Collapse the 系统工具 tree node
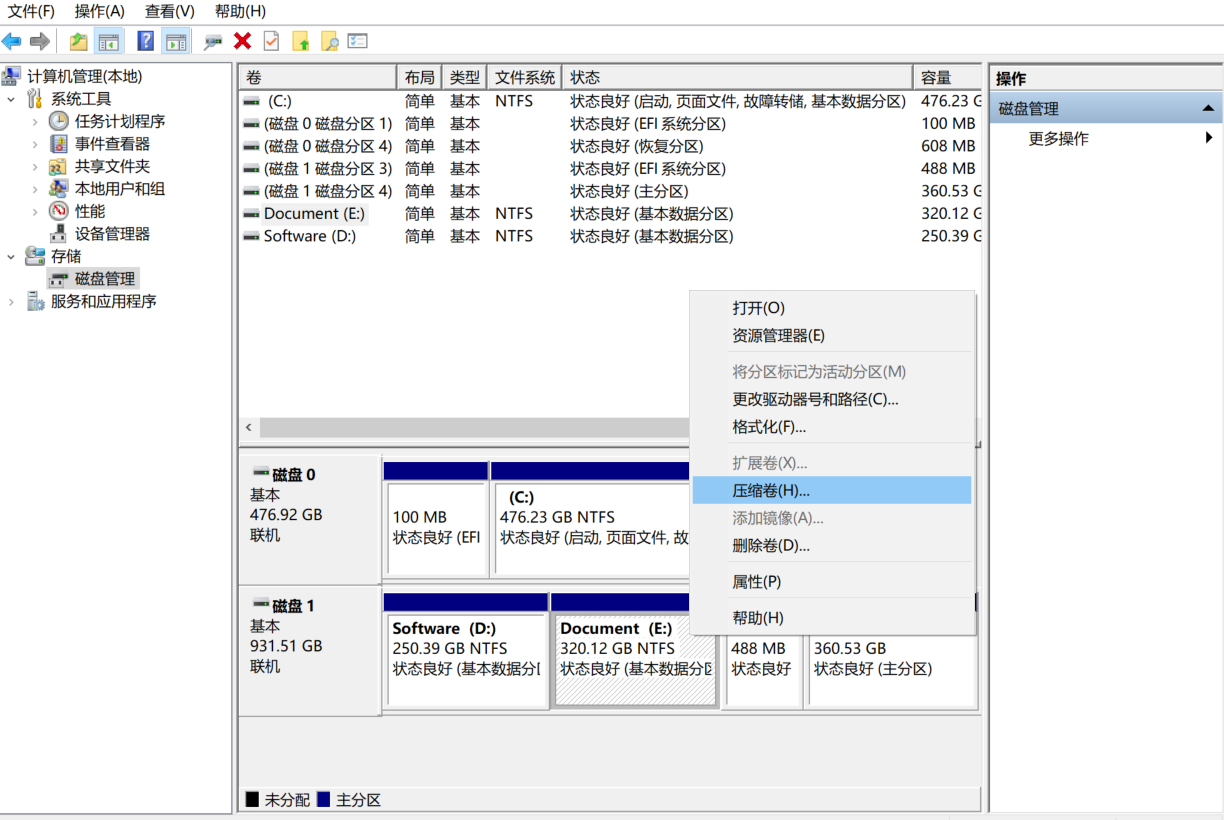The height and width of the screenshot is (820, 1224). coord(12,99)
